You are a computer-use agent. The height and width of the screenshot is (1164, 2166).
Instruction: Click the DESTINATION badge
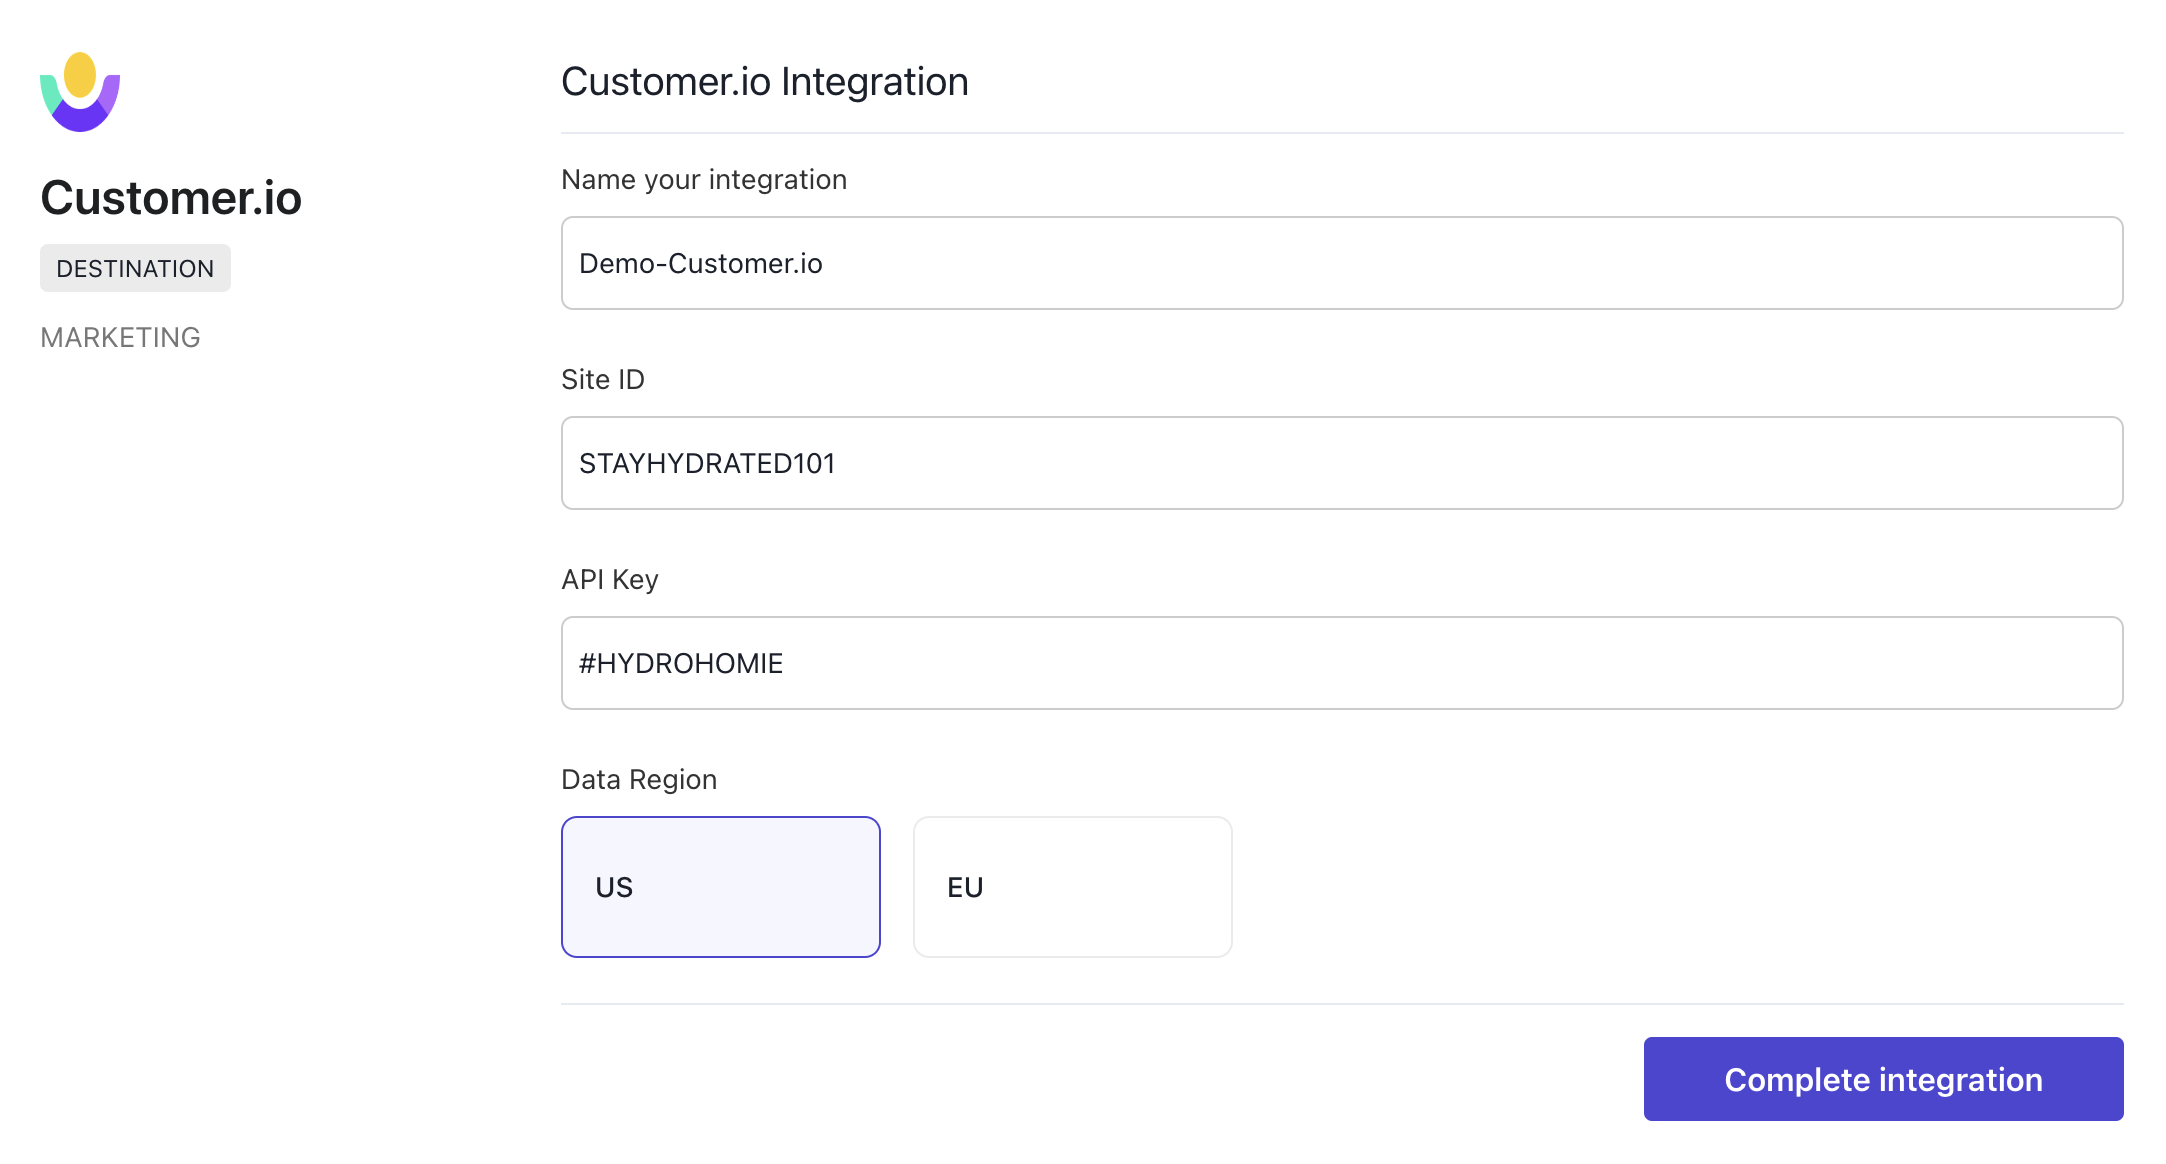click(x=135, y=268)
